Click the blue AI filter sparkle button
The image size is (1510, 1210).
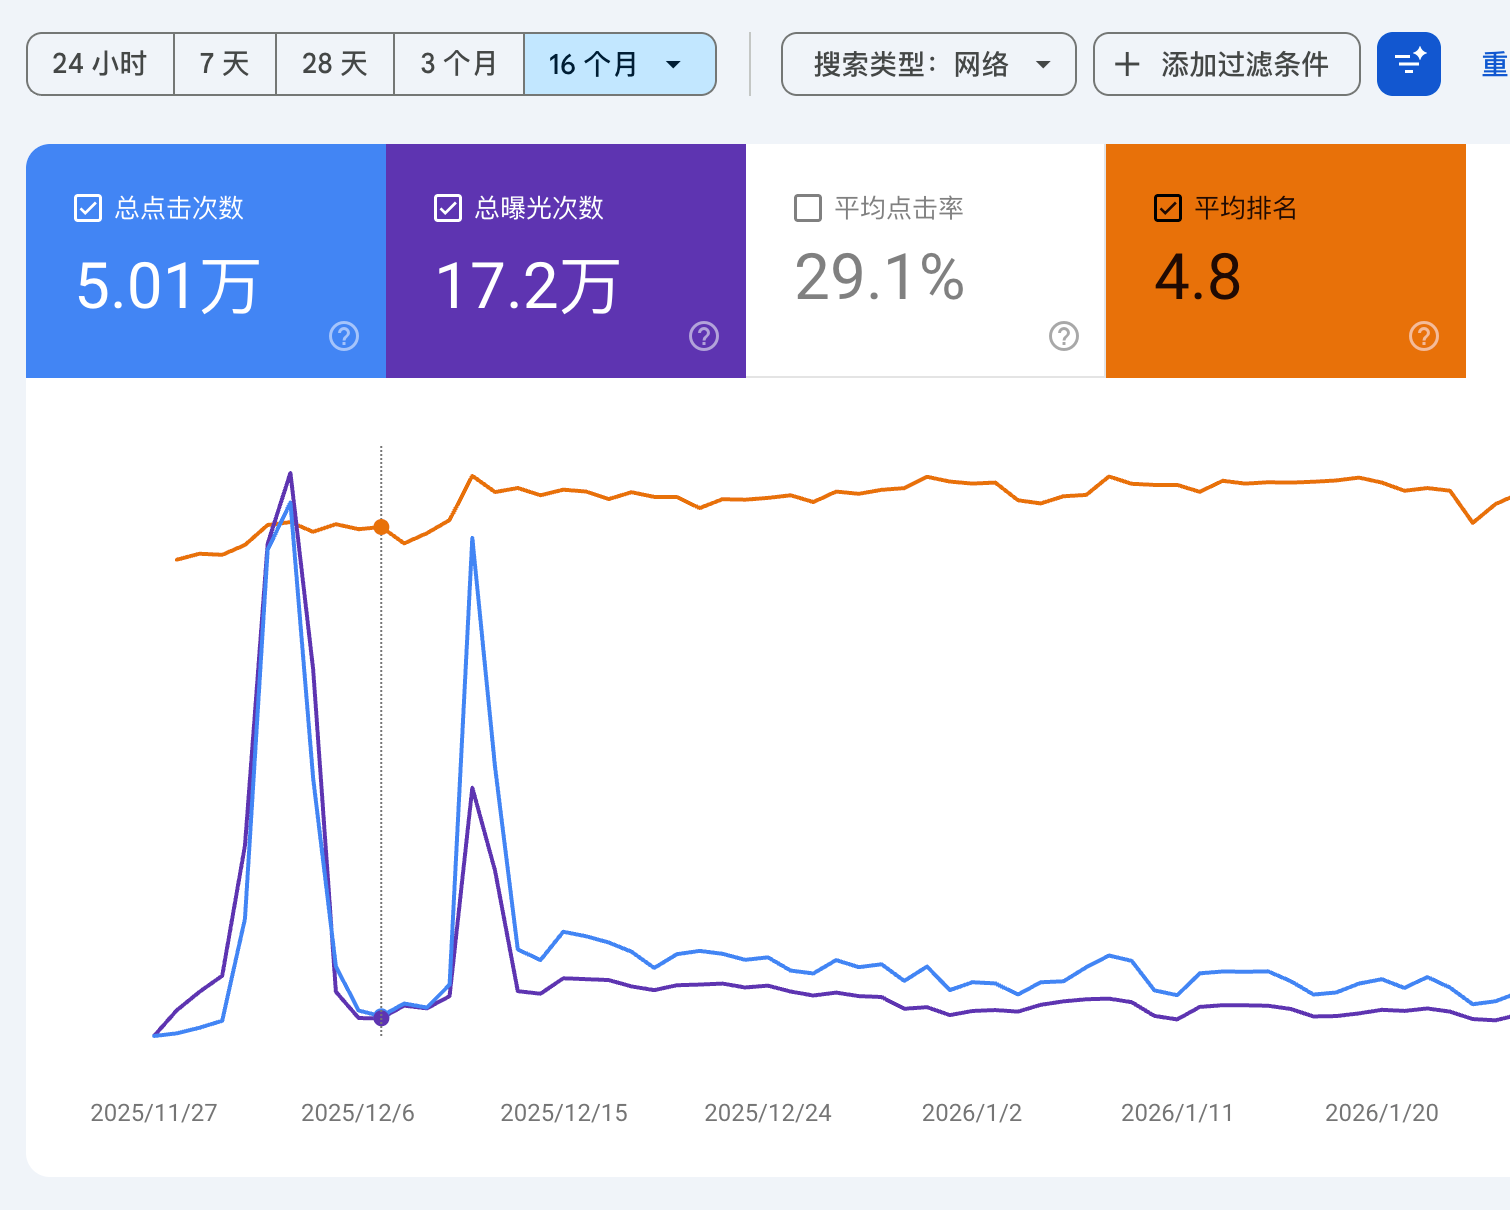[x=1409, y=64]
